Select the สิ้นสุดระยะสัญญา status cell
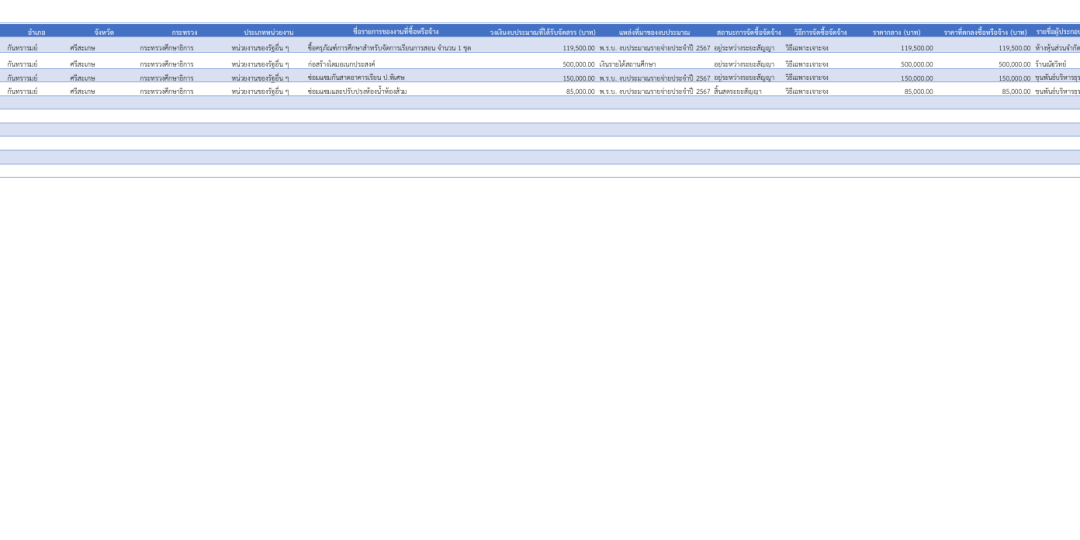The width and height of the screenshot is (1080, 540). [743, 91]
